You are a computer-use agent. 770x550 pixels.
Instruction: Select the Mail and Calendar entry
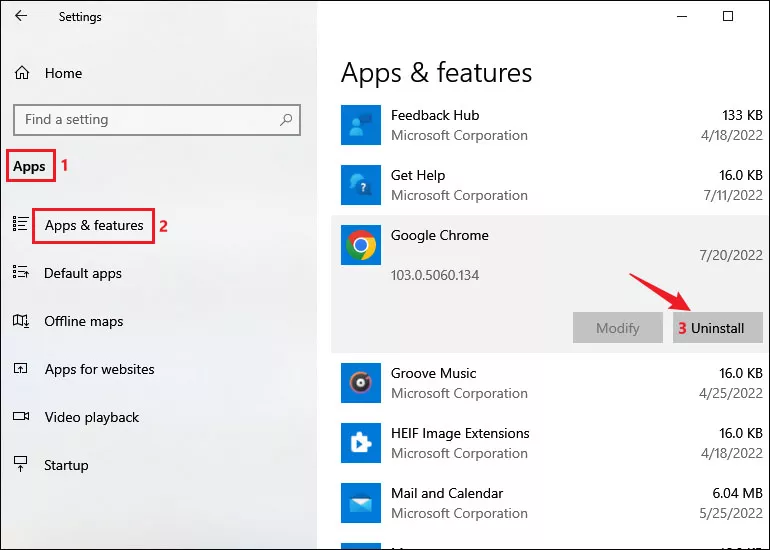click(551, 503)
